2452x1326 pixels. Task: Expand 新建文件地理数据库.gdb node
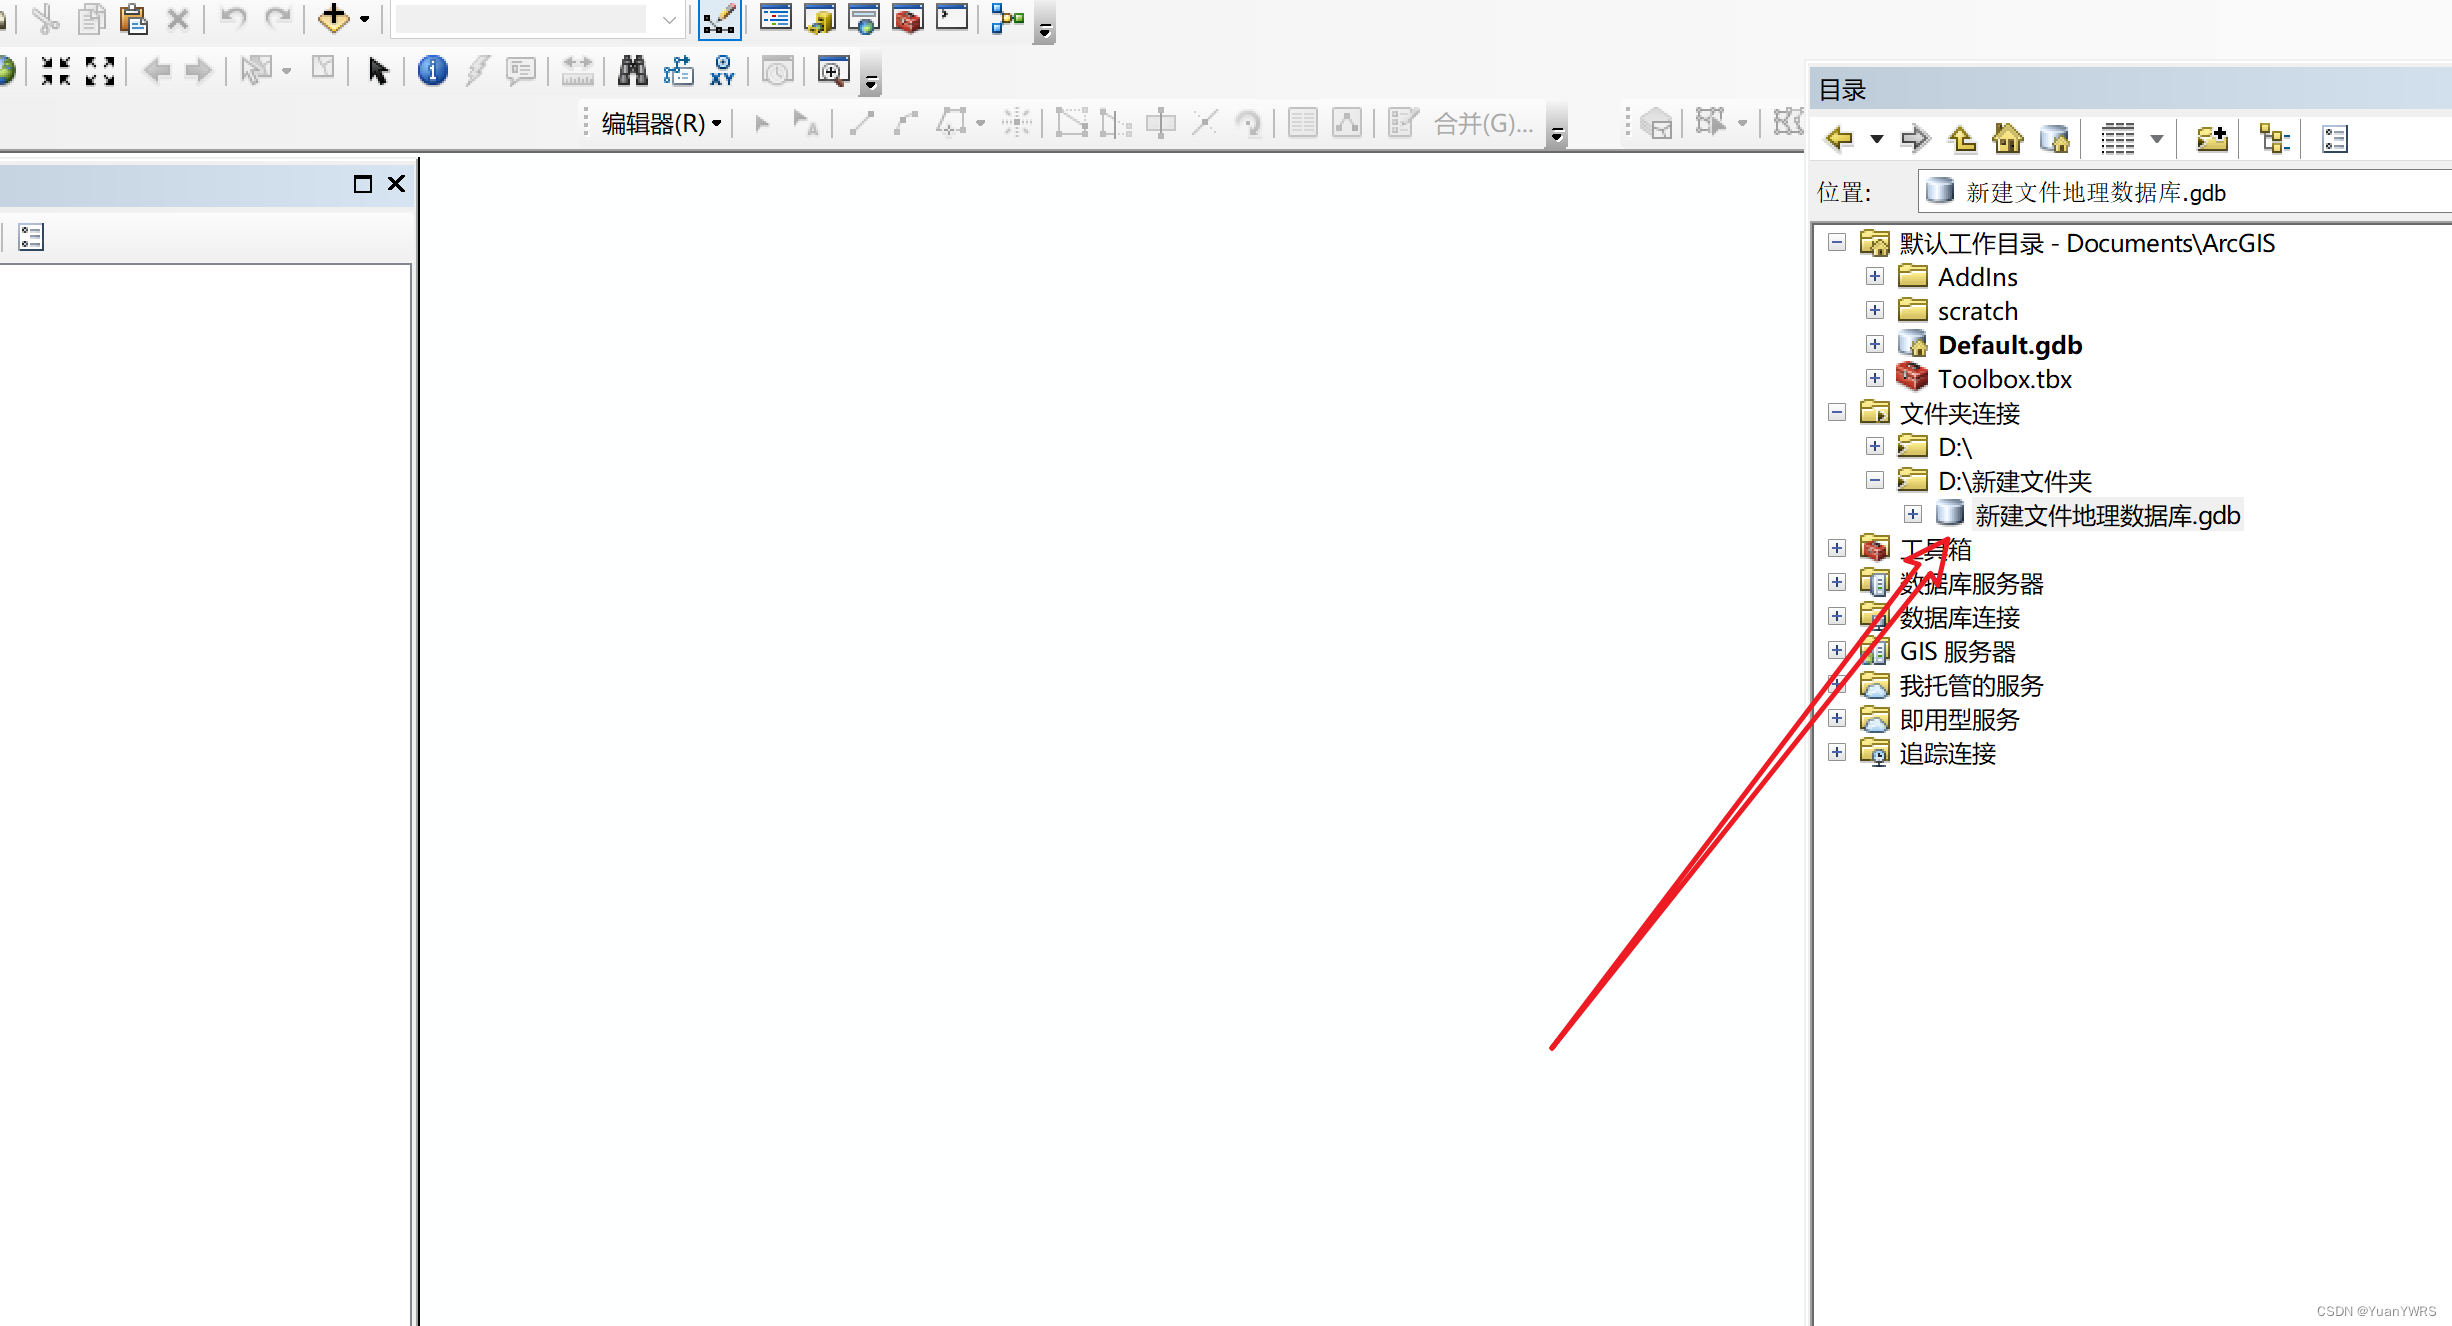[x=1913, y=514]
